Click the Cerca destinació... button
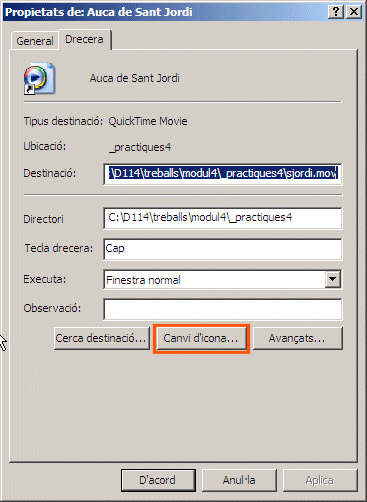367x502 pixels. tap(102, 338)
